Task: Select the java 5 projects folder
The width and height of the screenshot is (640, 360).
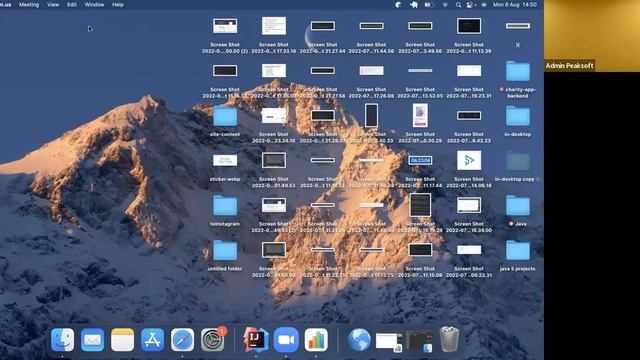Action: point(518,250)
